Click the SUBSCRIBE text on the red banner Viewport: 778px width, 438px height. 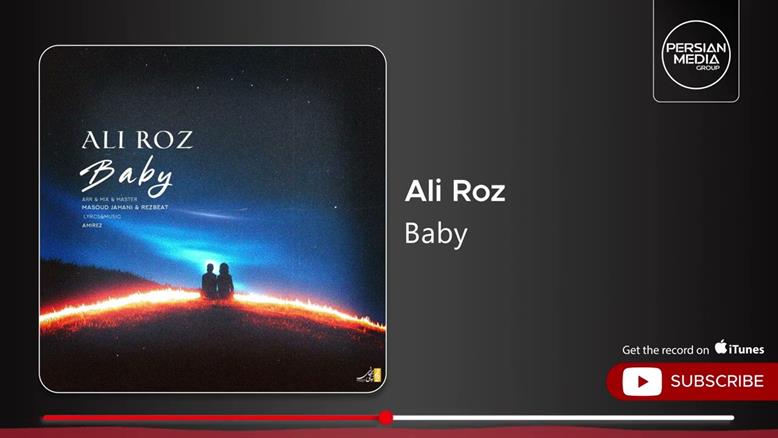[x=717, y=381]
